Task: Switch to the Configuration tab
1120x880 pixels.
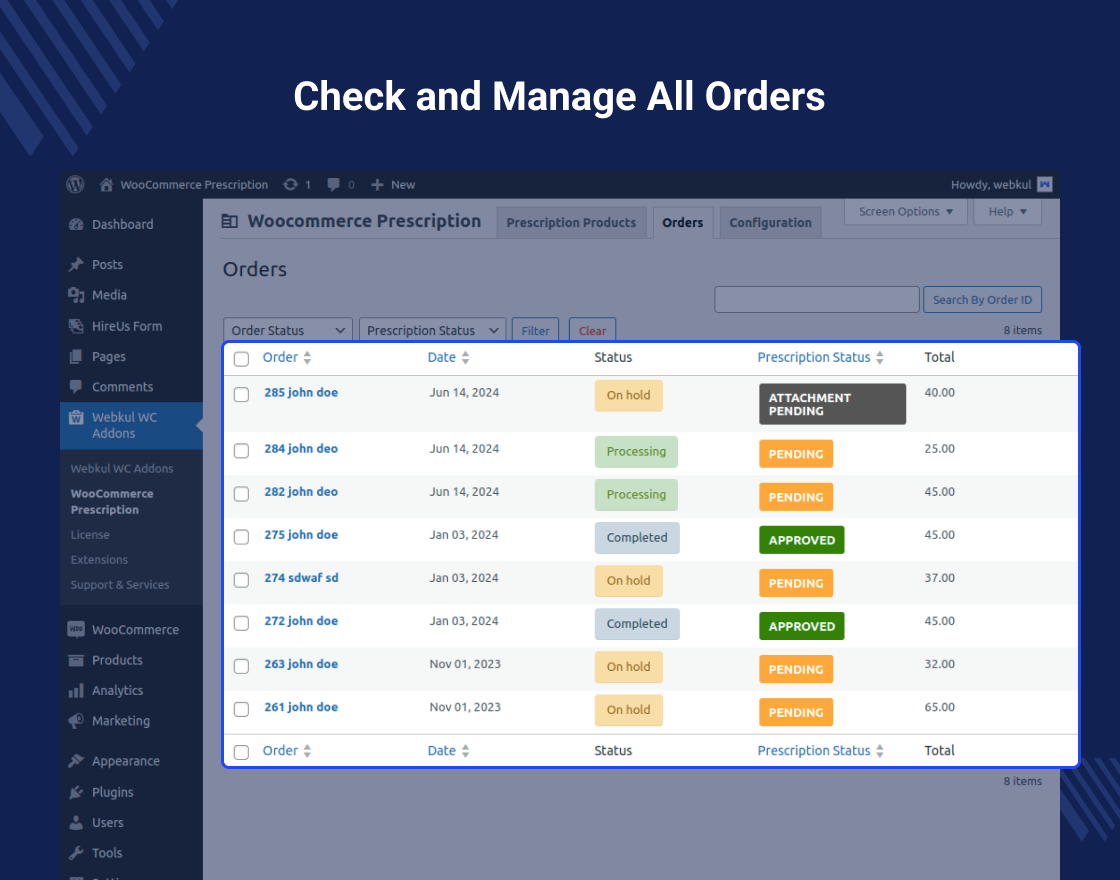Action: 770,222
